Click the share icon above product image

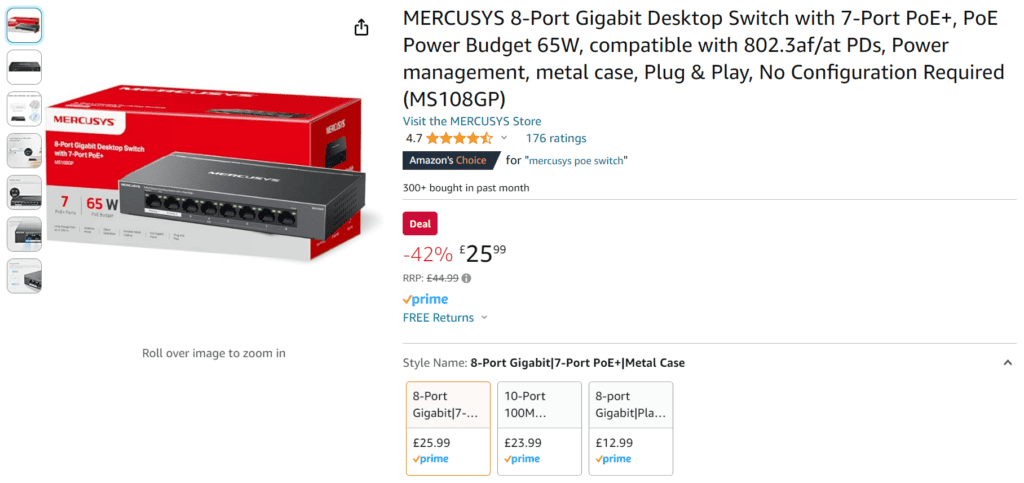(x=362, y=27)
